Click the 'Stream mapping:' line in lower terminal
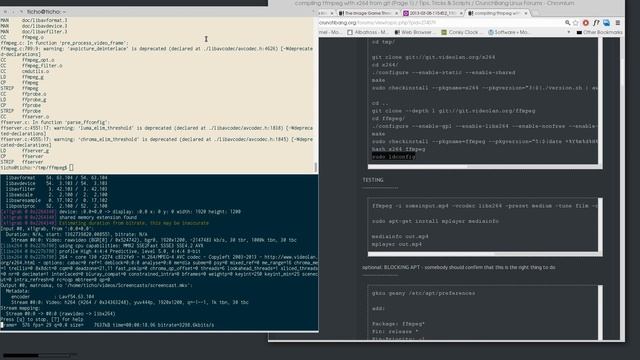This screenshot has width=640, height=360. pos(20,308)
